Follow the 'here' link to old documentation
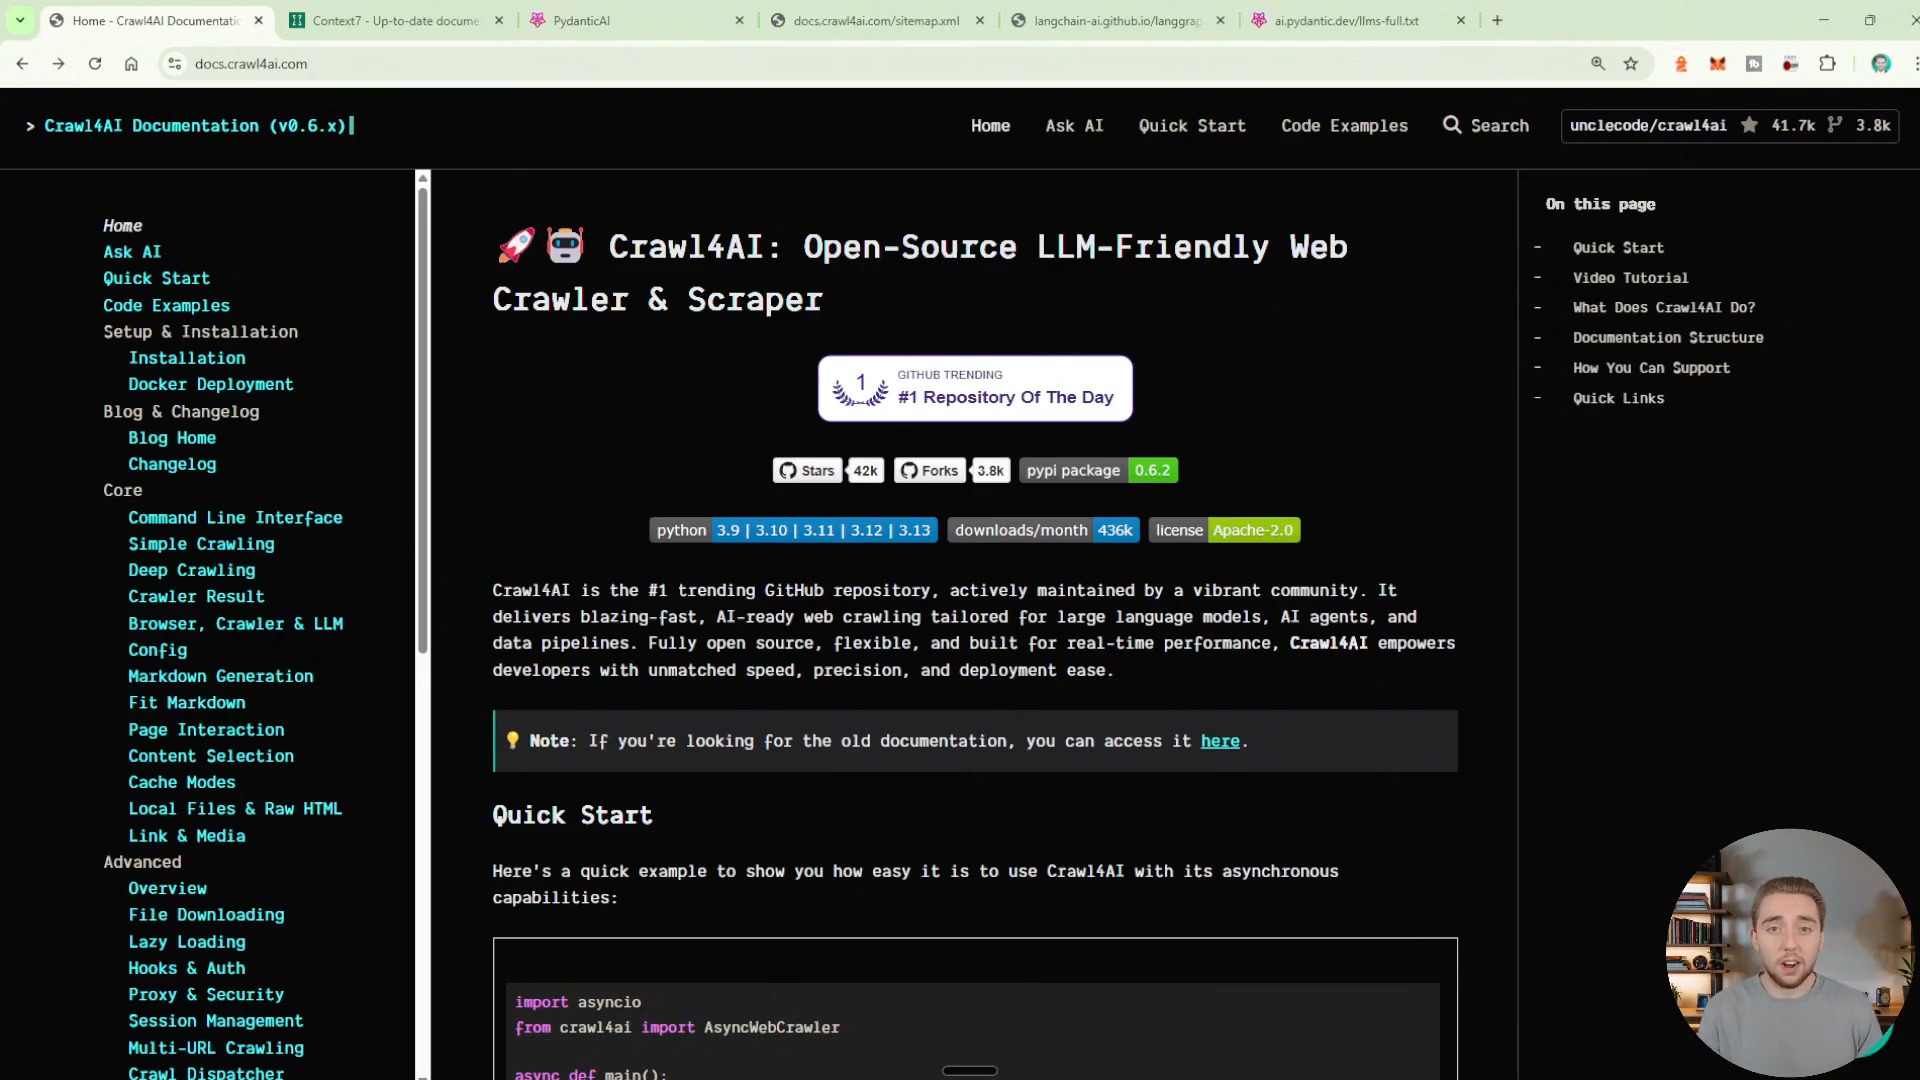 (x=1220, y=741)
